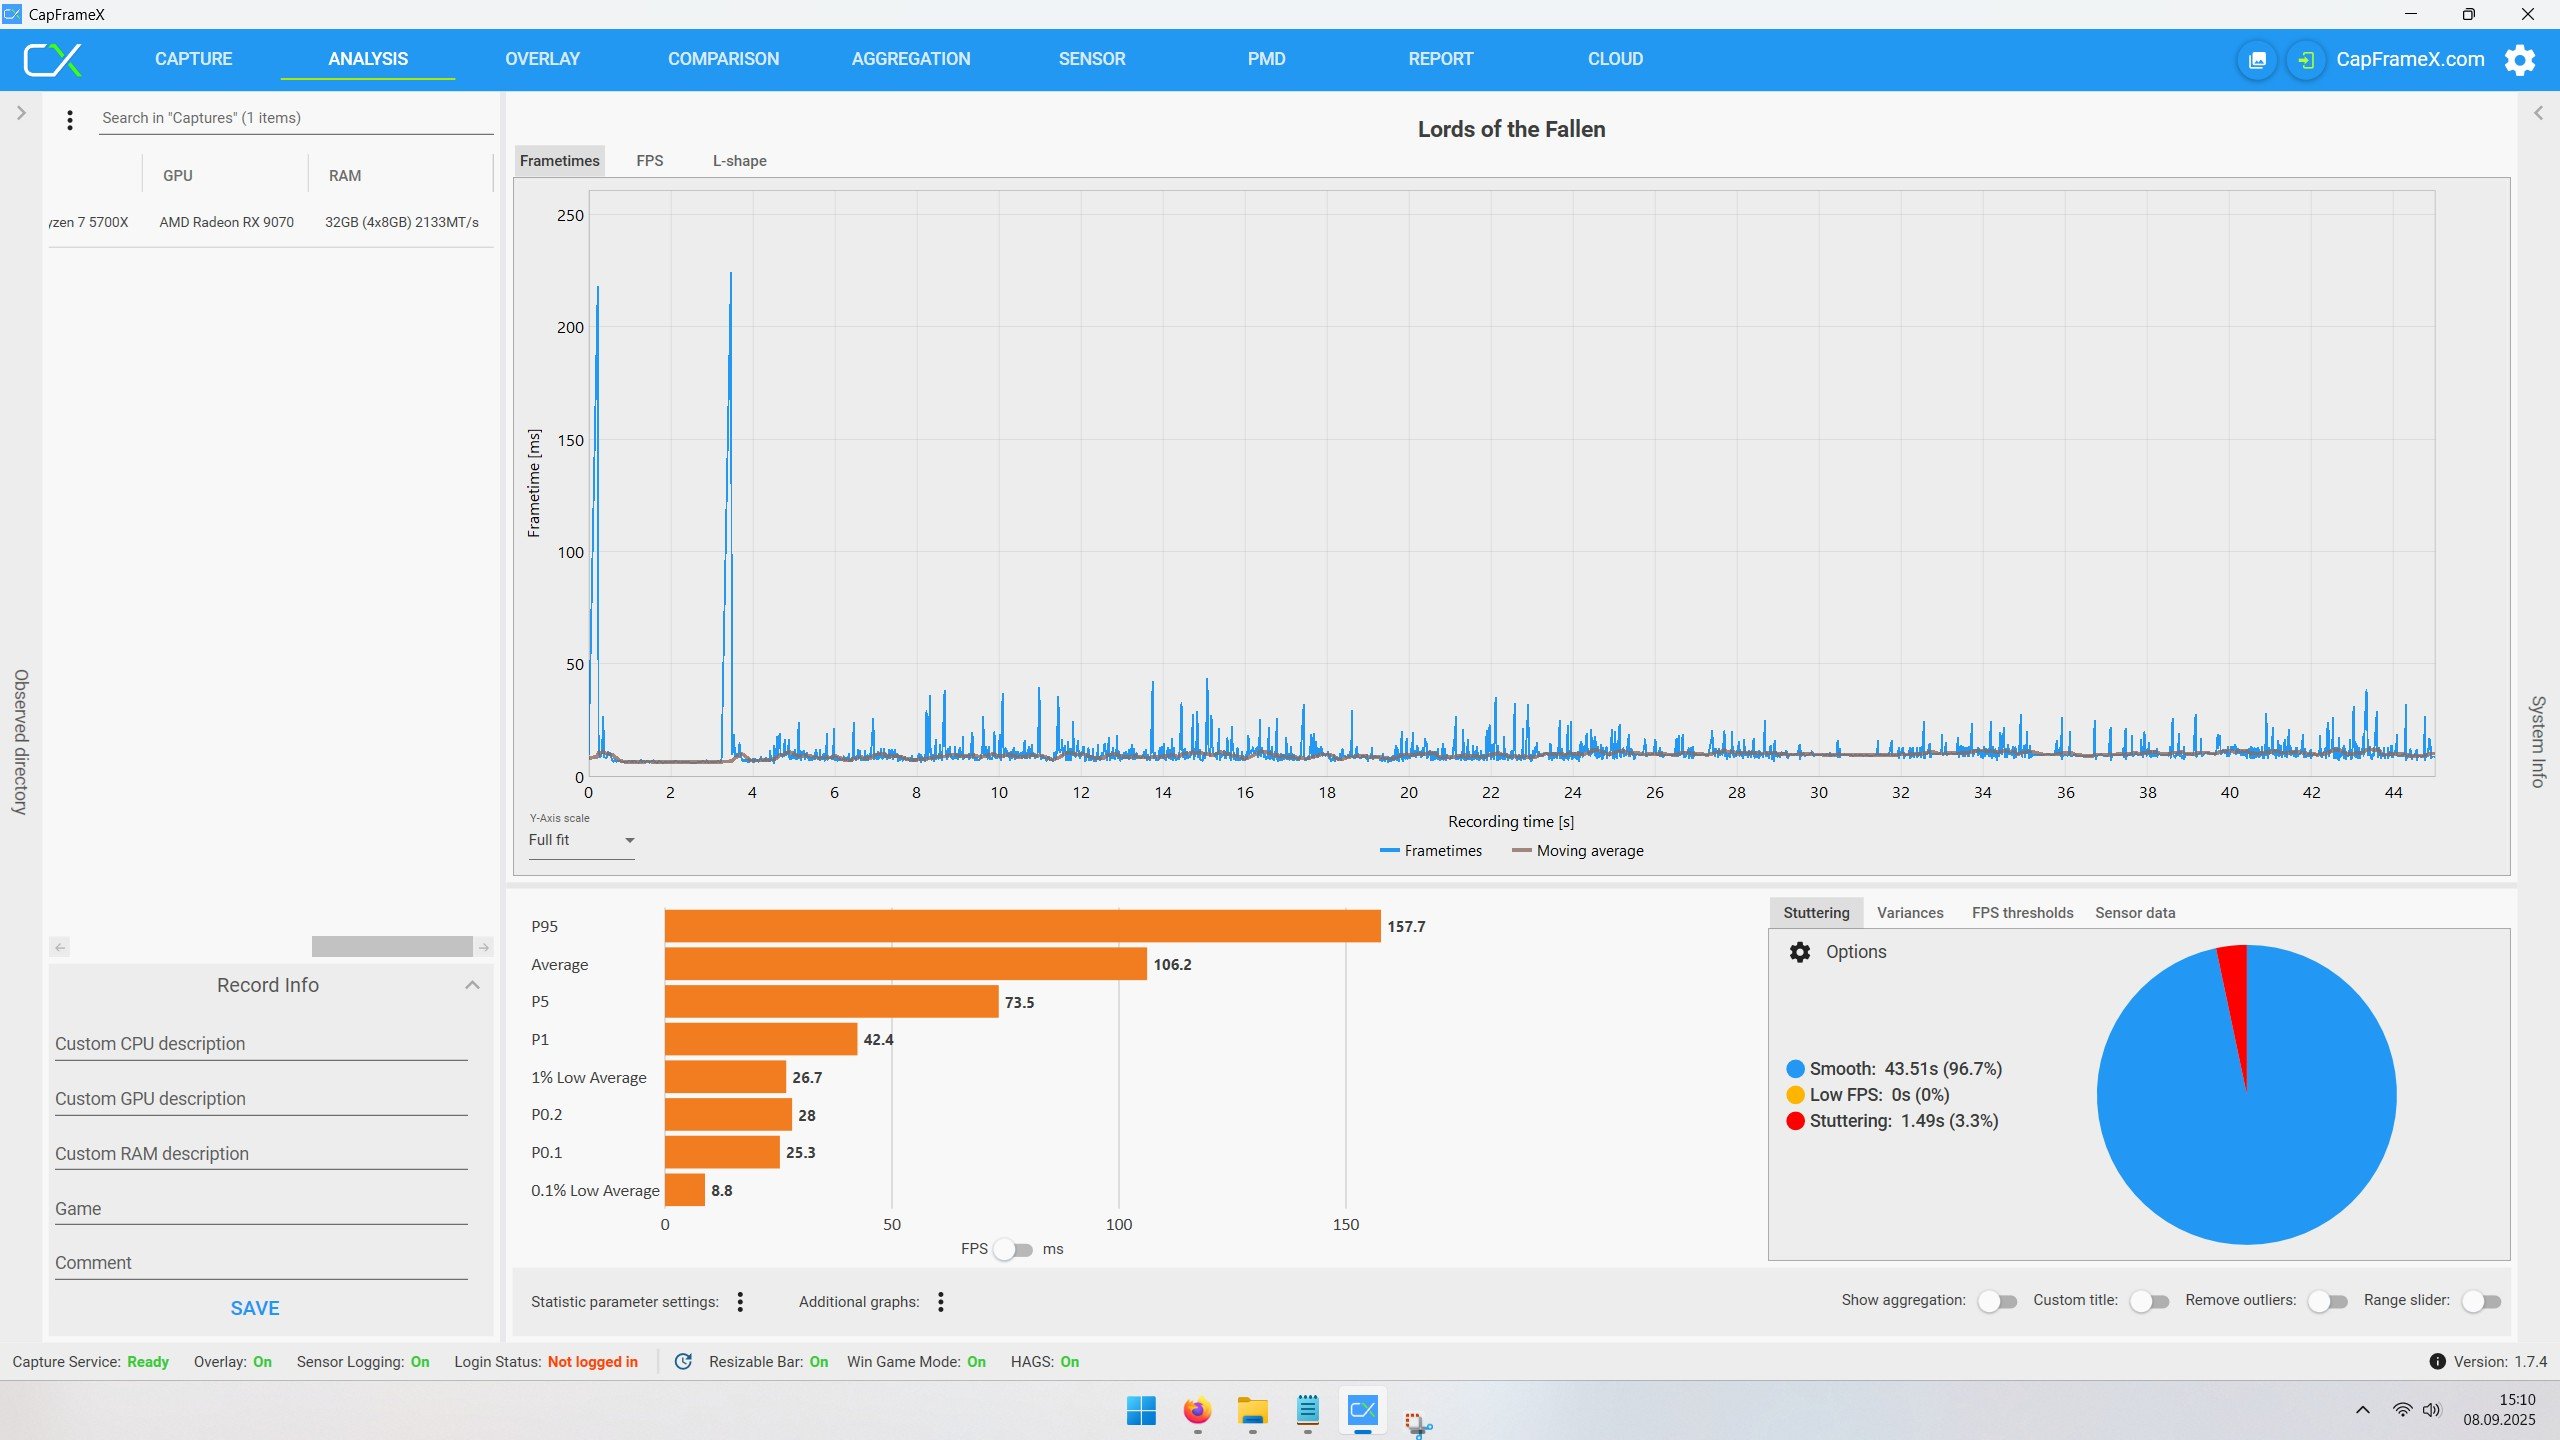Click the refresh icon in status bar
Image resolution: width=2560 pixels, height=1440 pixels.
click(x=683, y=1362)
